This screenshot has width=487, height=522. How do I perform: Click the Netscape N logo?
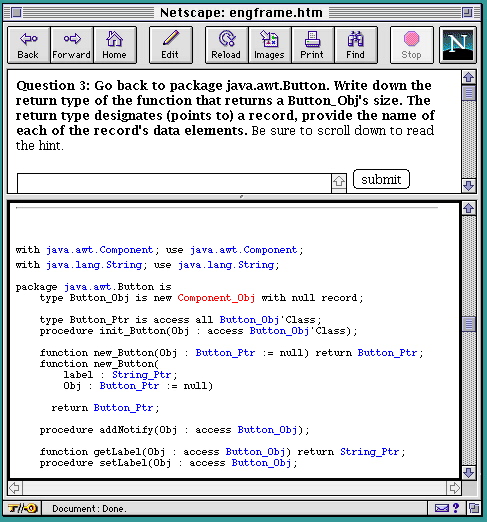(x=458, y=45)
